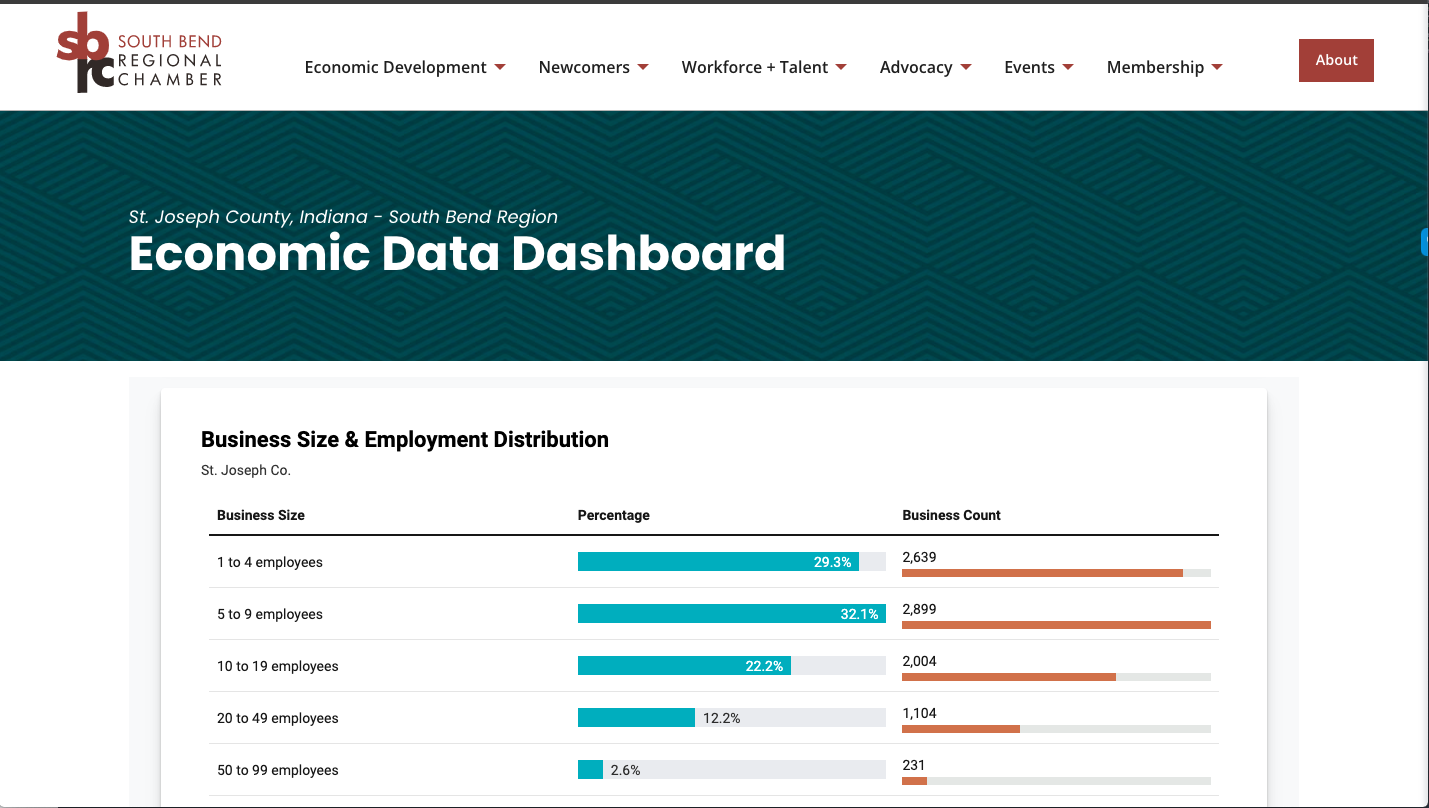This screenshot has width=1429, height=808.
Task: Click the 22.2% percentage bar
Action: click(684, 666)
